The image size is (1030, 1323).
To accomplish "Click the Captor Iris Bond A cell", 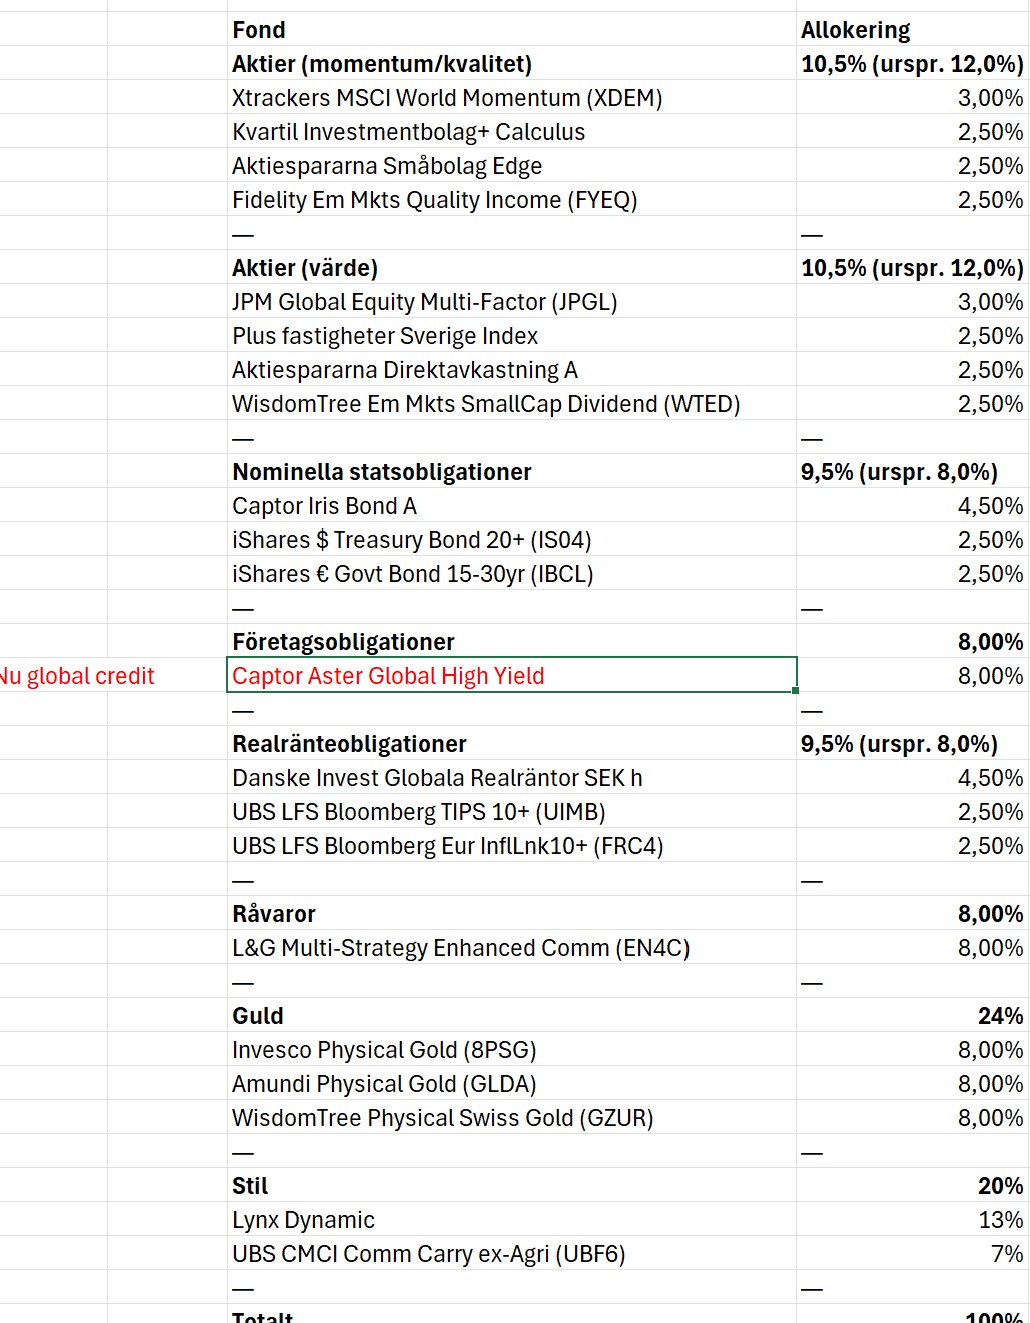I will point(324,506).
